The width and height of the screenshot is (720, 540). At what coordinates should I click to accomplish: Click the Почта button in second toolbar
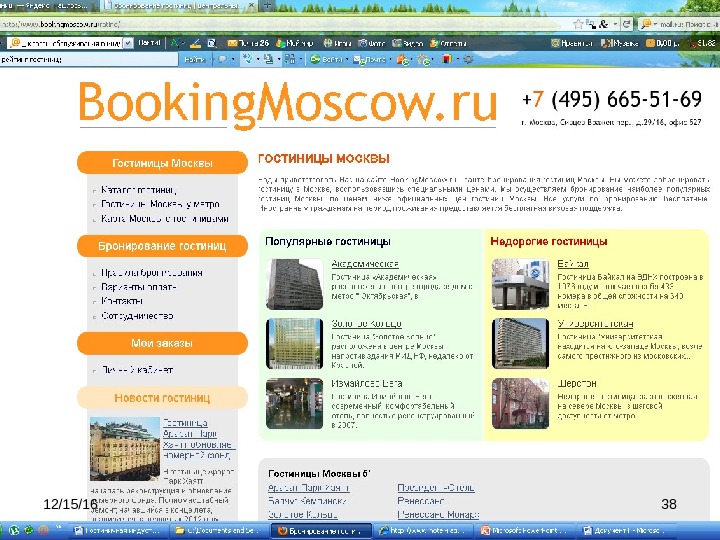(x=369, y=59)
